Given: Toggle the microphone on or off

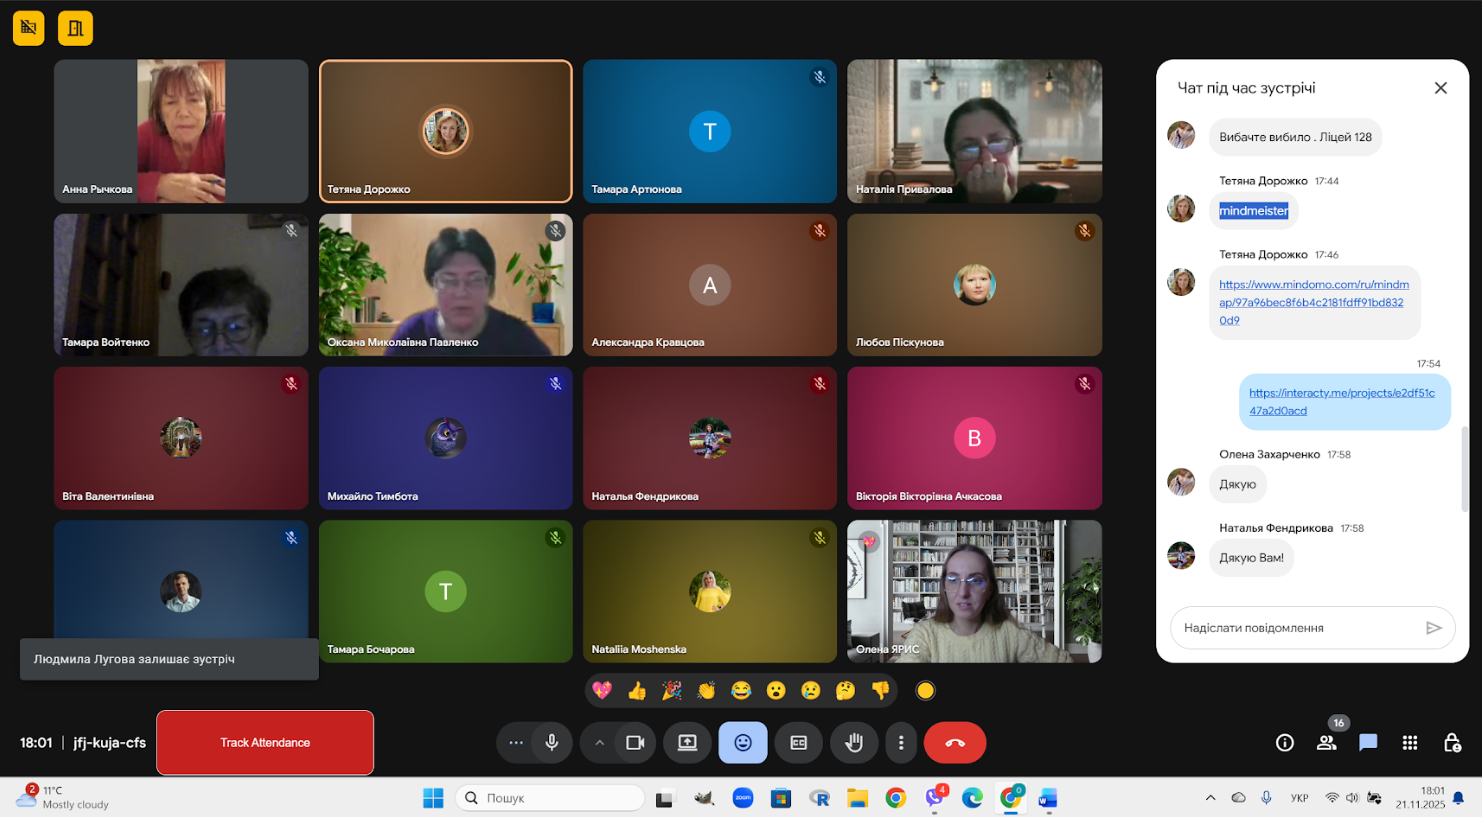Looking at the screenshot, I should click(x=551, y=743).
